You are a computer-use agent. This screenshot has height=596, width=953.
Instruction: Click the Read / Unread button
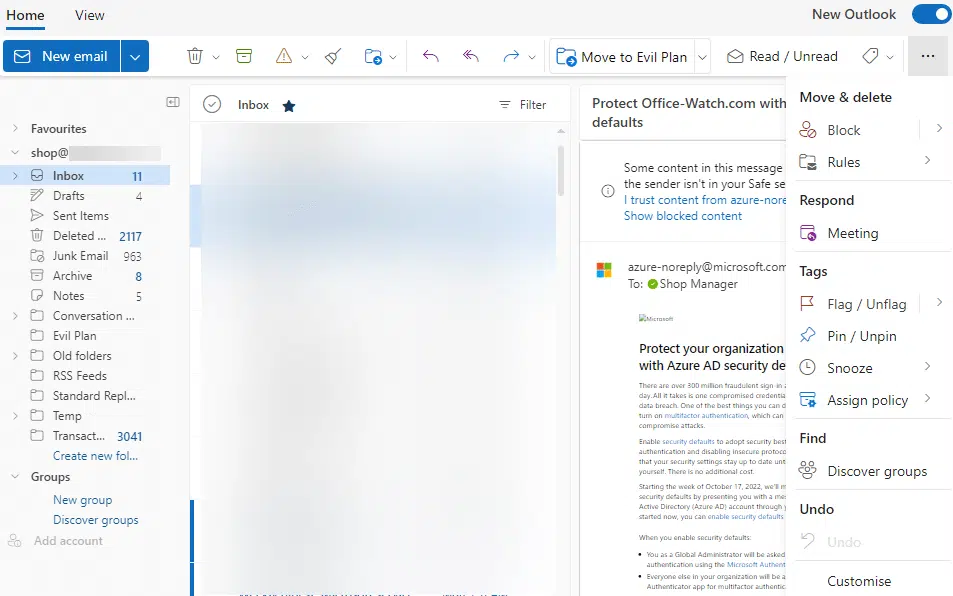tap(782, 57)
